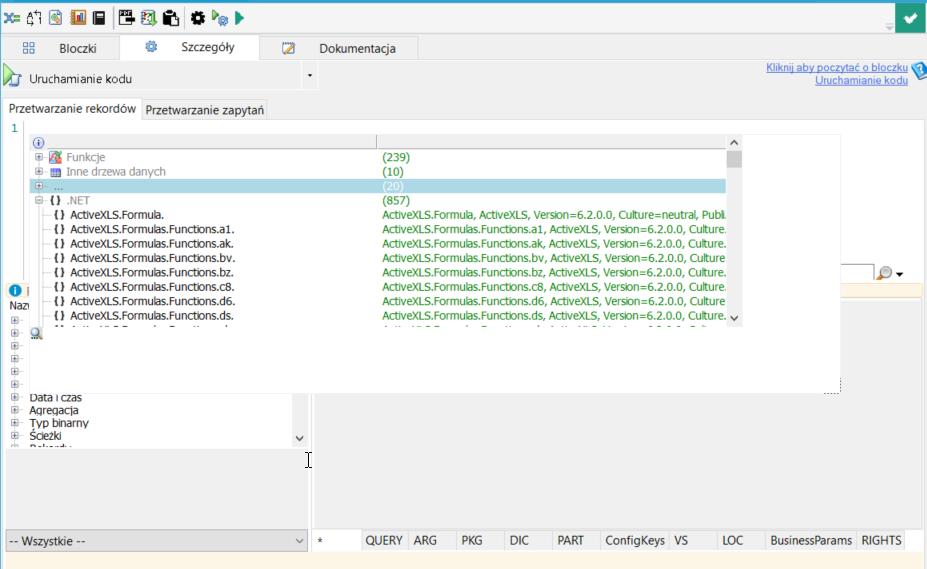927x569 pixels.
Task: Open the -- Wszystkie -- combo box
Action: pyautogui.click(x=157, y=541)
